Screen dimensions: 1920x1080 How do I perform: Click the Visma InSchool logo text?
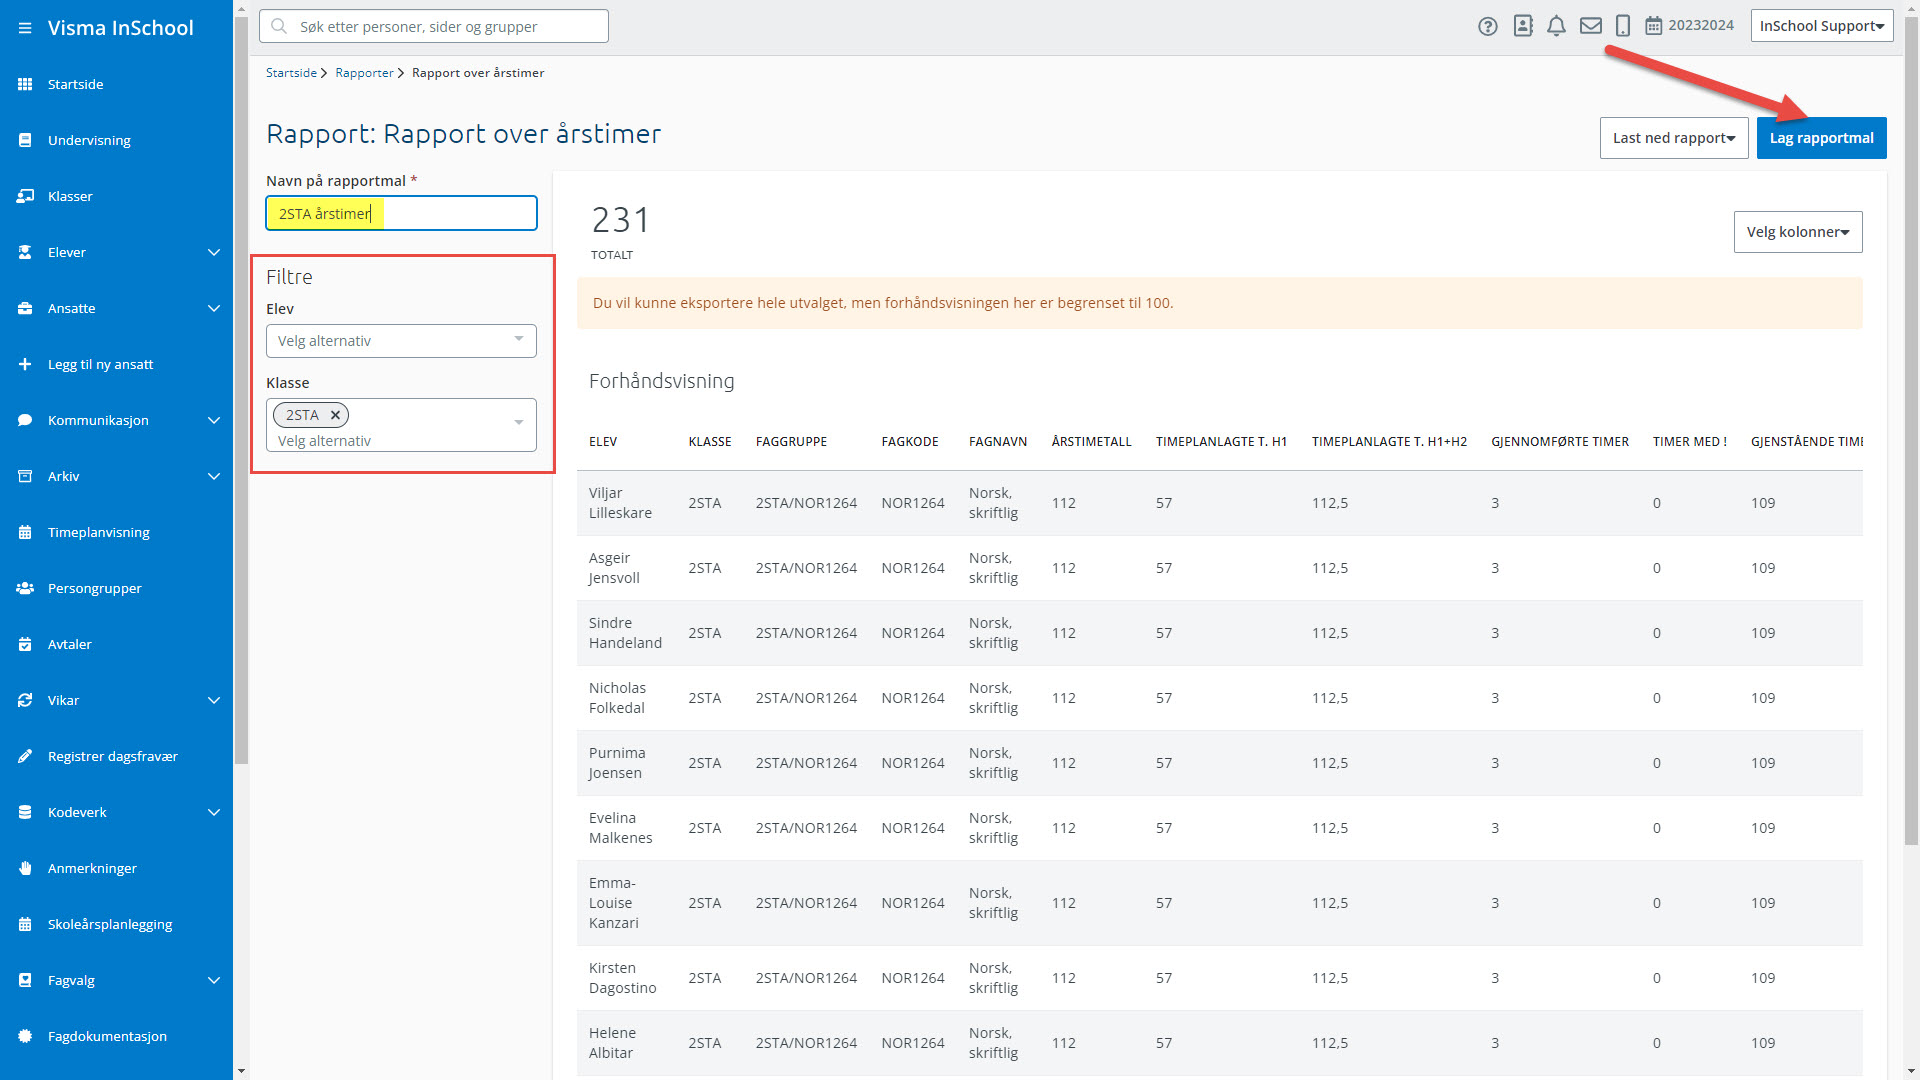point(120,28)
